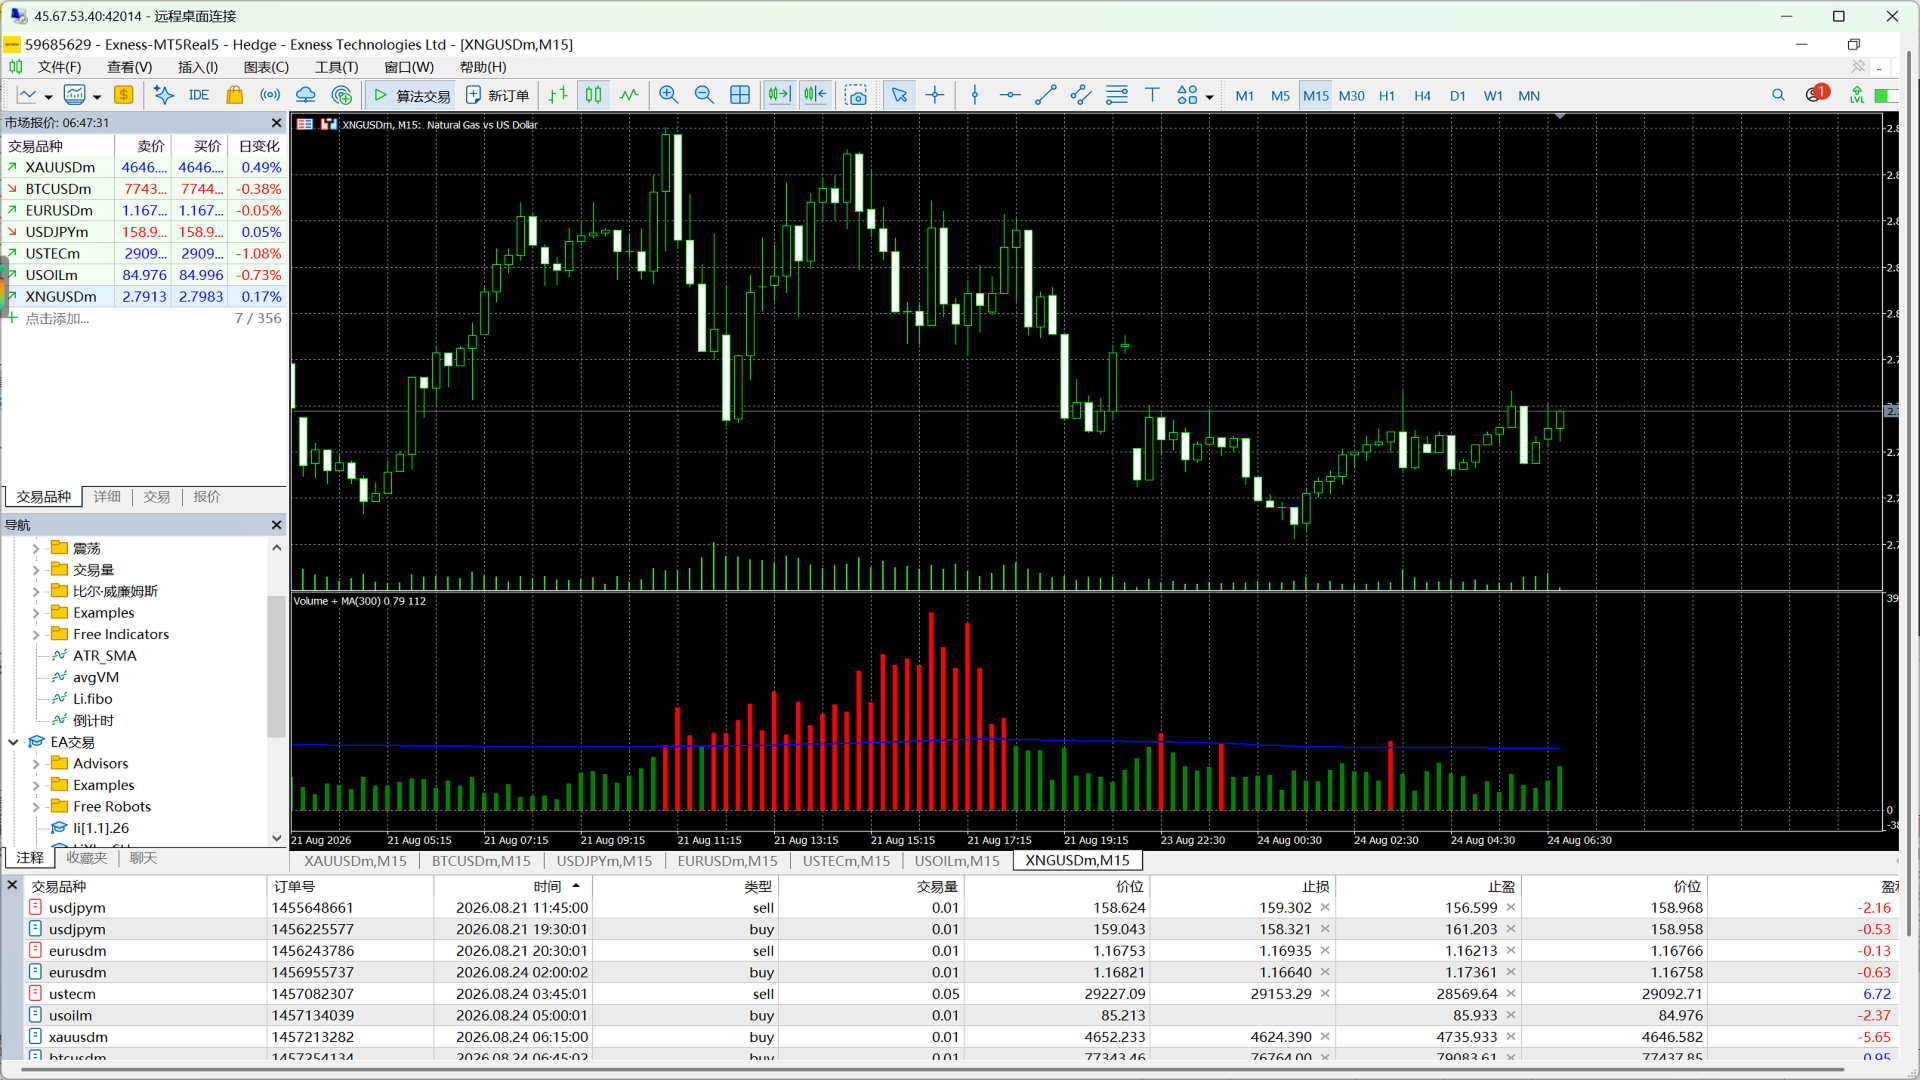Expand the Advisors folder
The height and width of the screenshot is (1080, 1920).
[36, 763]
